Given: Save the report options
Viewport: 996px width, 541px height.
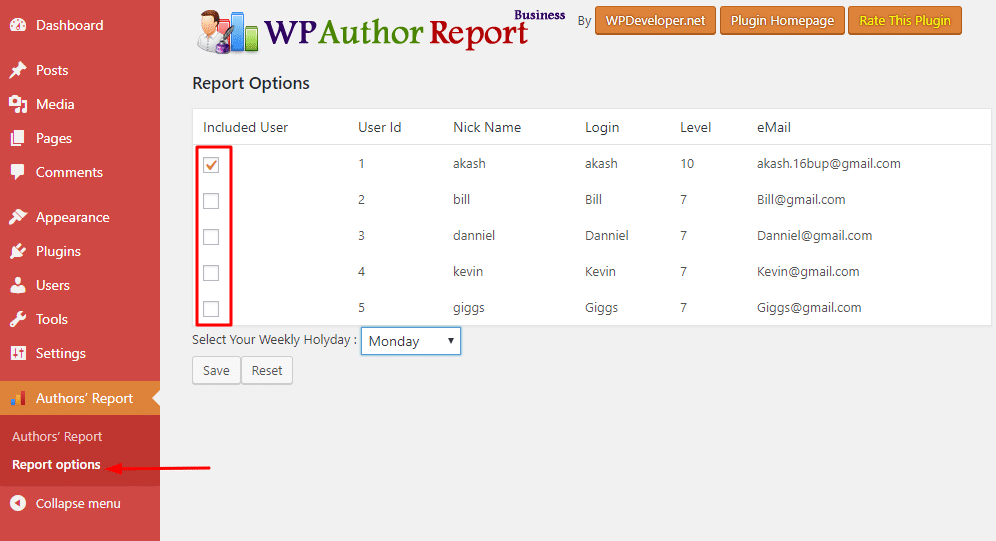Looking at the screenshot, I should [x=216, y=370].
